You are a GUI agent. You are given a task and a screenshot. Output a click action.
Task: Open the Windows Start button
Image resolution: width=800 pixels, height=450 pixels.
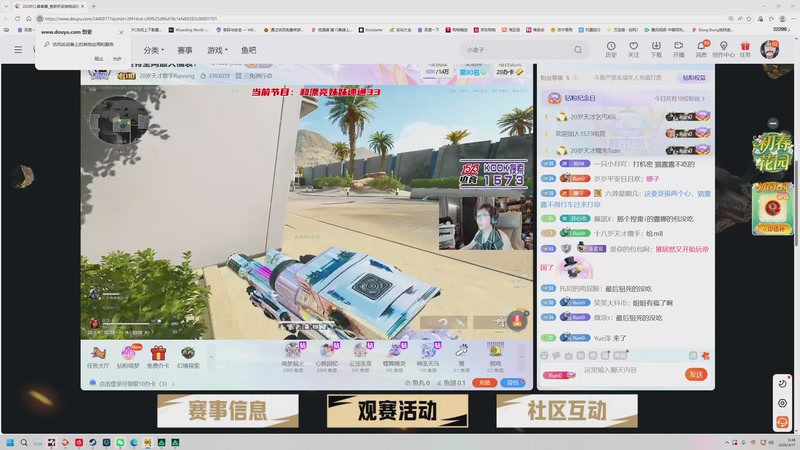point(10,442)
